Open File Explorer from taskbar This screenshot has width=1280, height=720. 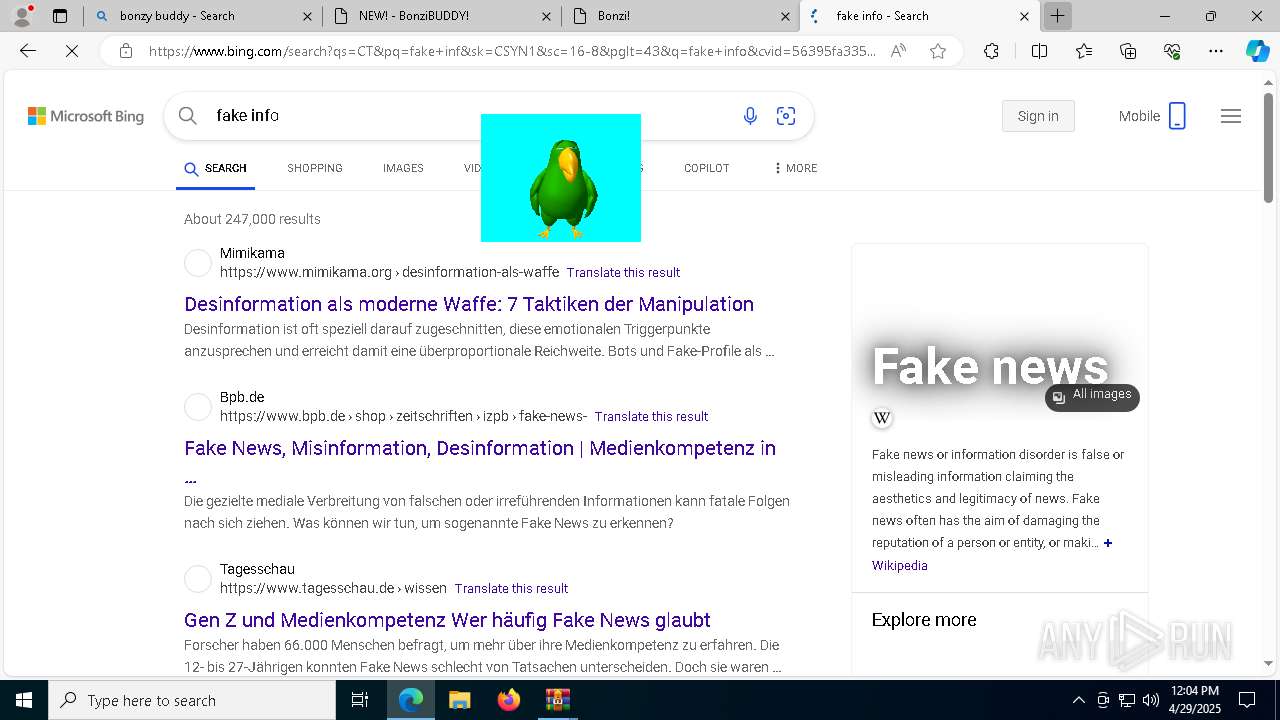tap(459, 700)
